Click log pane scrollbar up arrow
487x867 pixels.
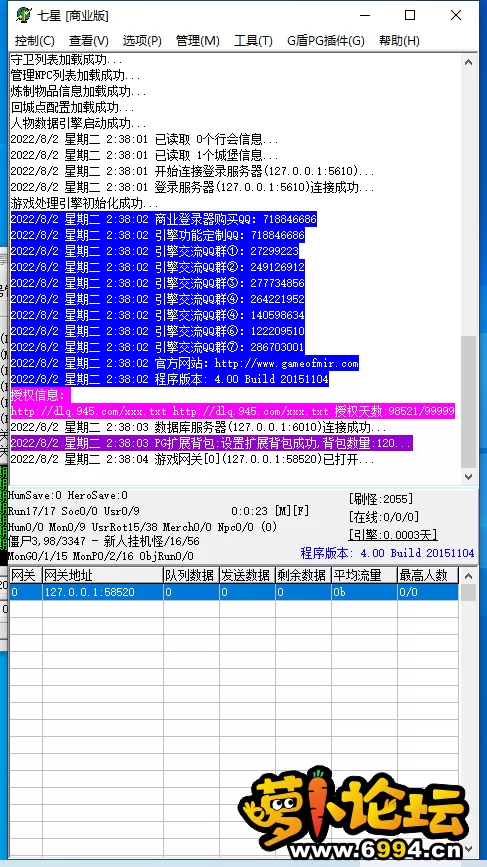pos(469,62)
